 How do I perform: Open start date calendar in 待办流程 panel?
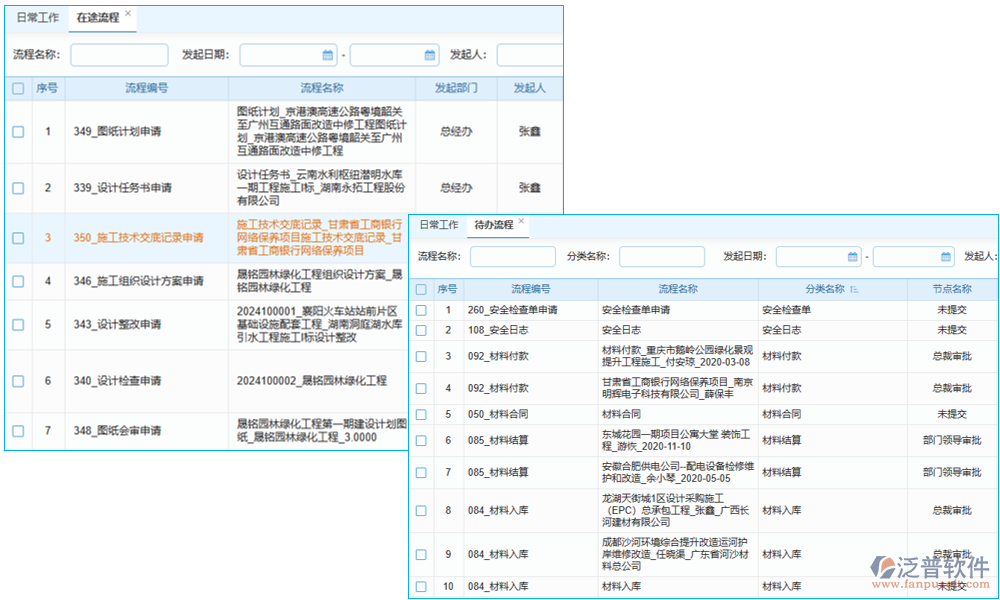(x=853, y=257)
